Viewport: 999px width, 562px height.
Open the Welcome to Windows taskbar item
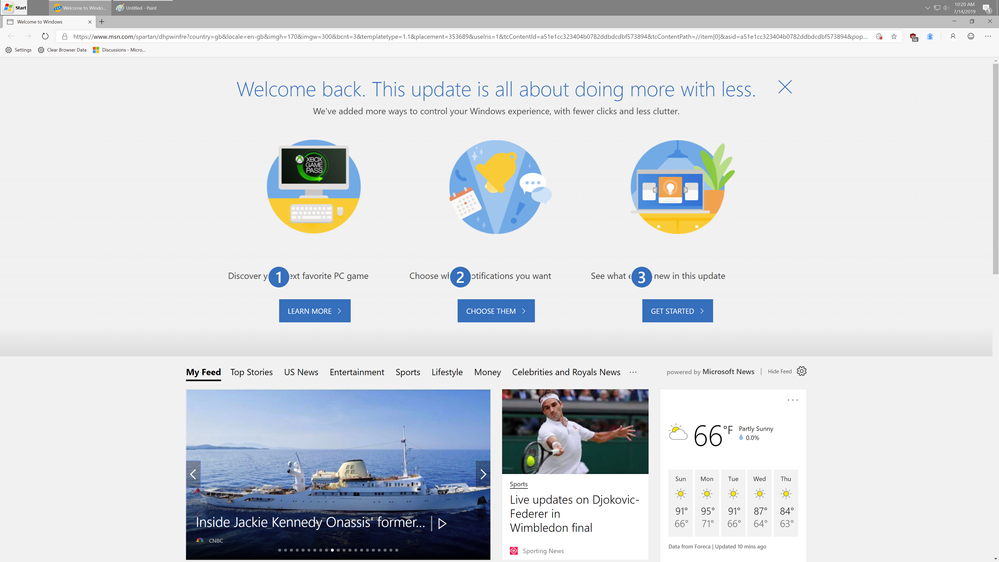point(80,8)
